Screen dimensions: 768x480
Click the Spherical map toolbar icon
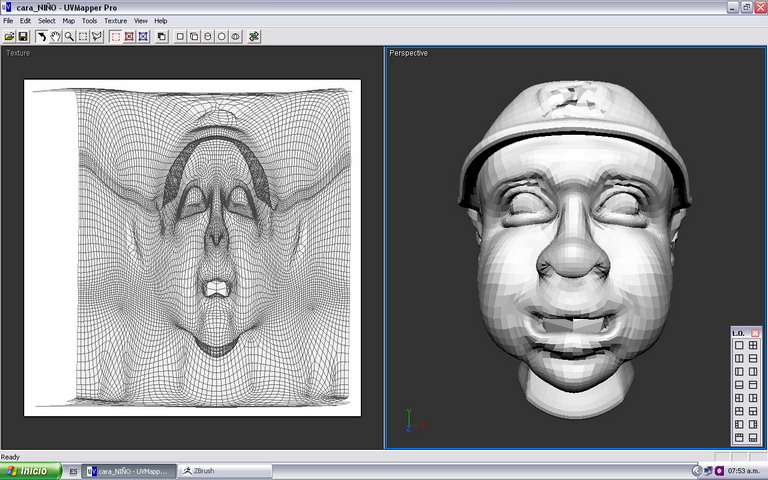(x=221, y=36)
